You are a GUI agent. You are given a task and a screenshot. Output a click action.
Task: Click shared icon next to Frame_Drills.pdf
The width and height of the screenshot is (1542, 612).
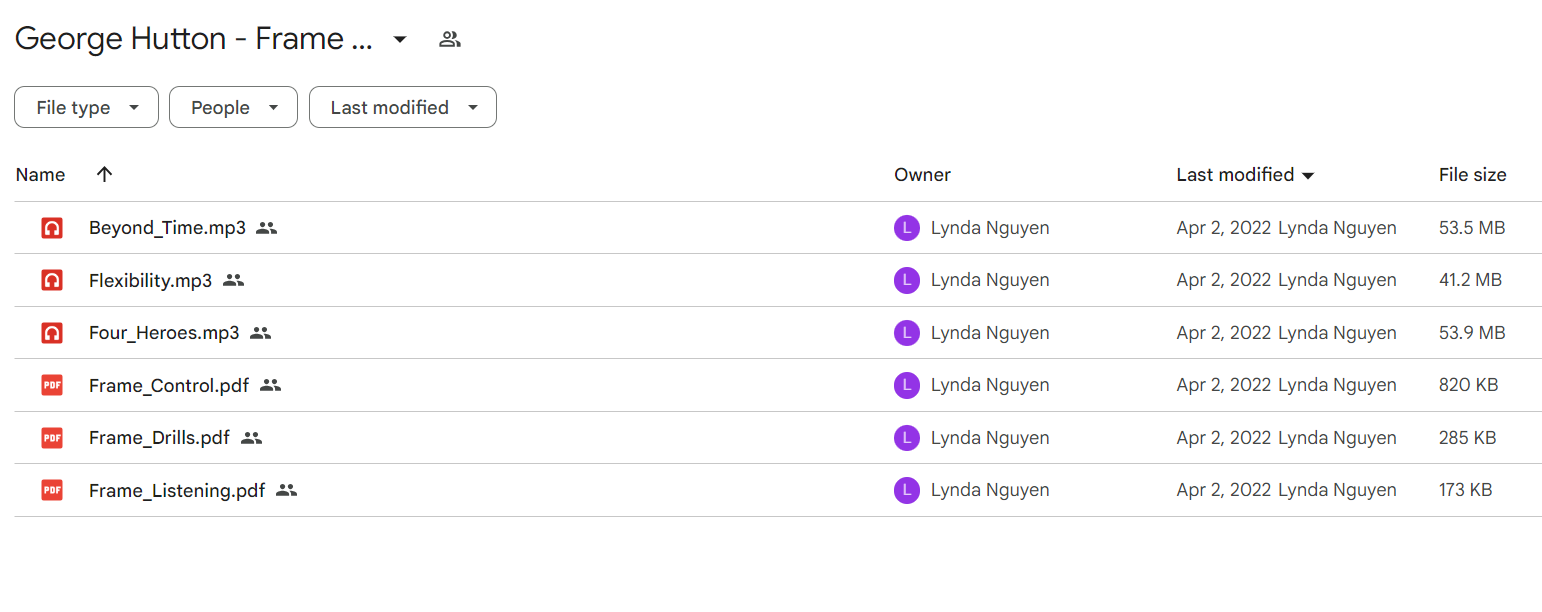coord(251,438)
